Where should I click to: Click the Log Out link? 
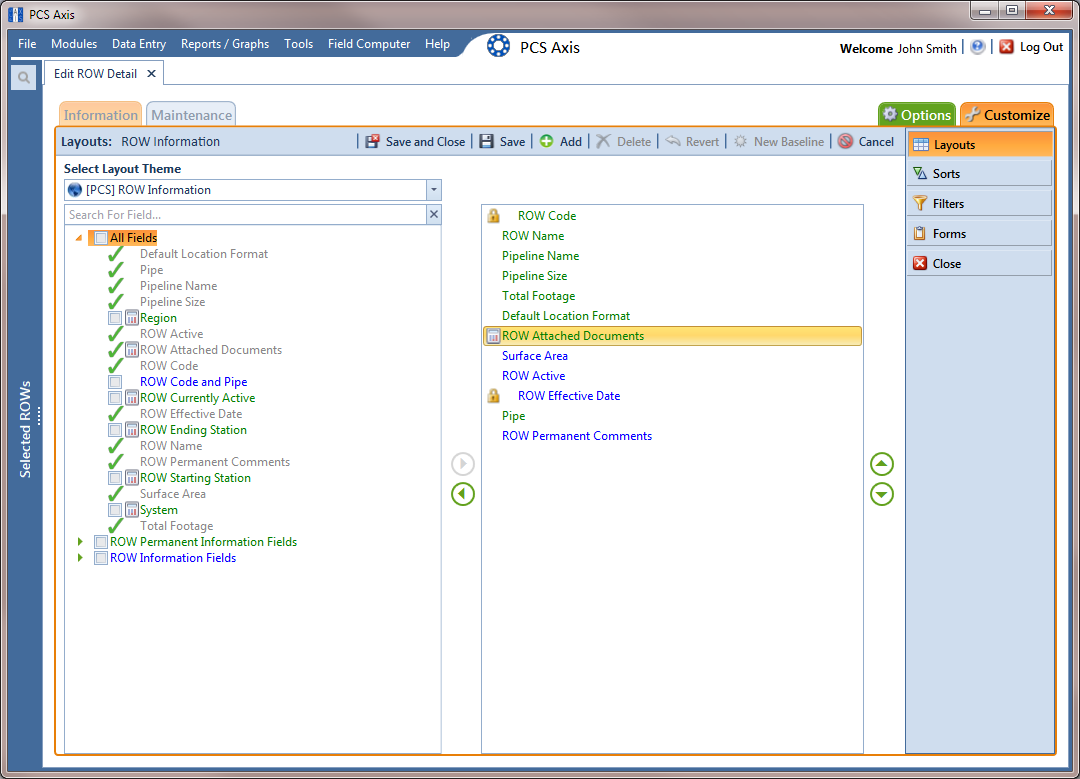pyautogui.click(x=1041, y=47)
